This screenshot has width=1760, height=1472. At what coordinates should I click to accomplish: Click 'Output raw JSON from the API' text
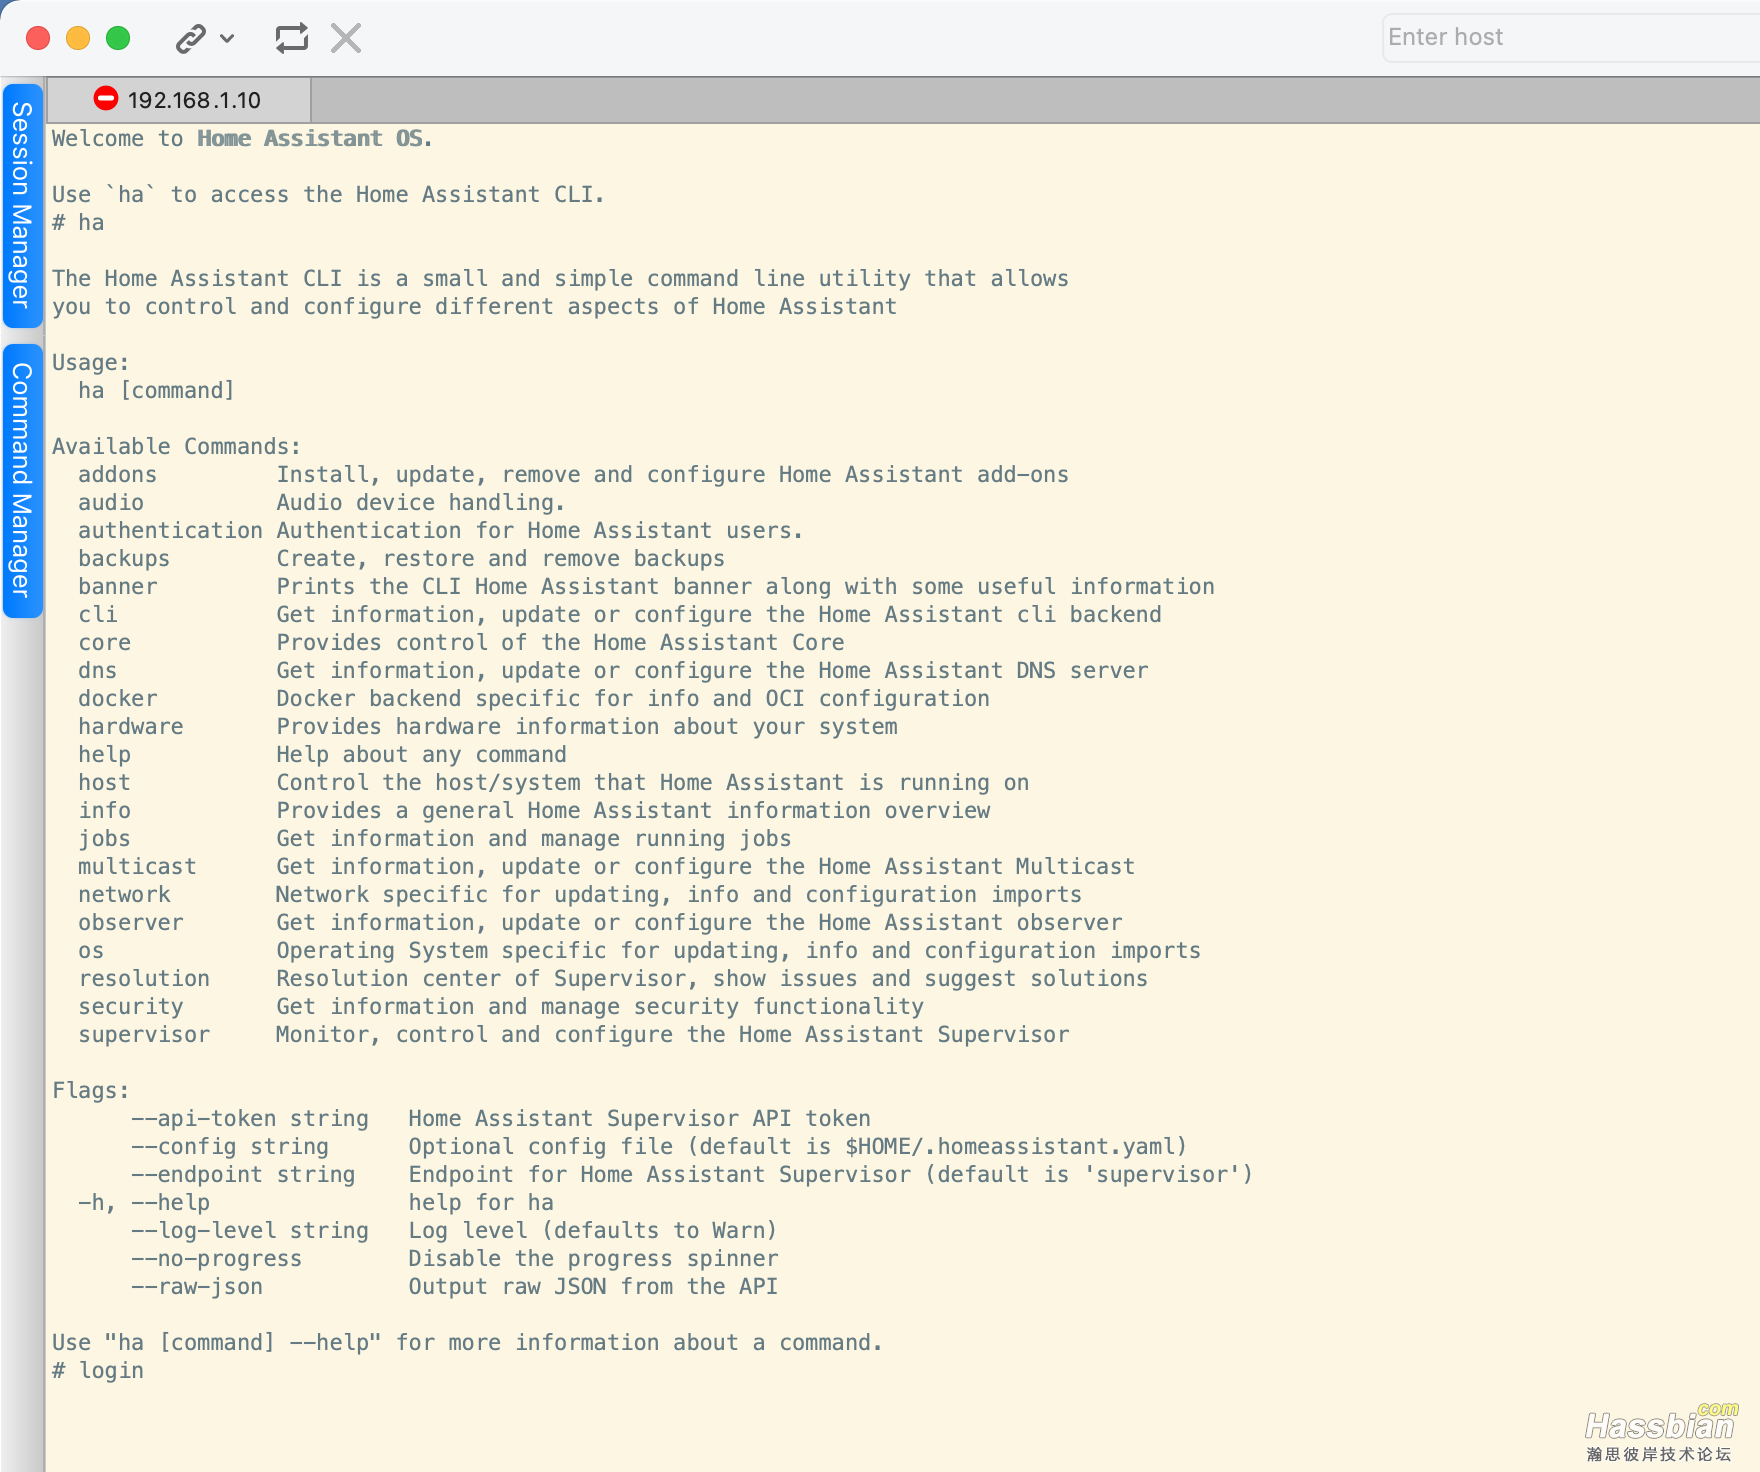(x=593, y=1287)
